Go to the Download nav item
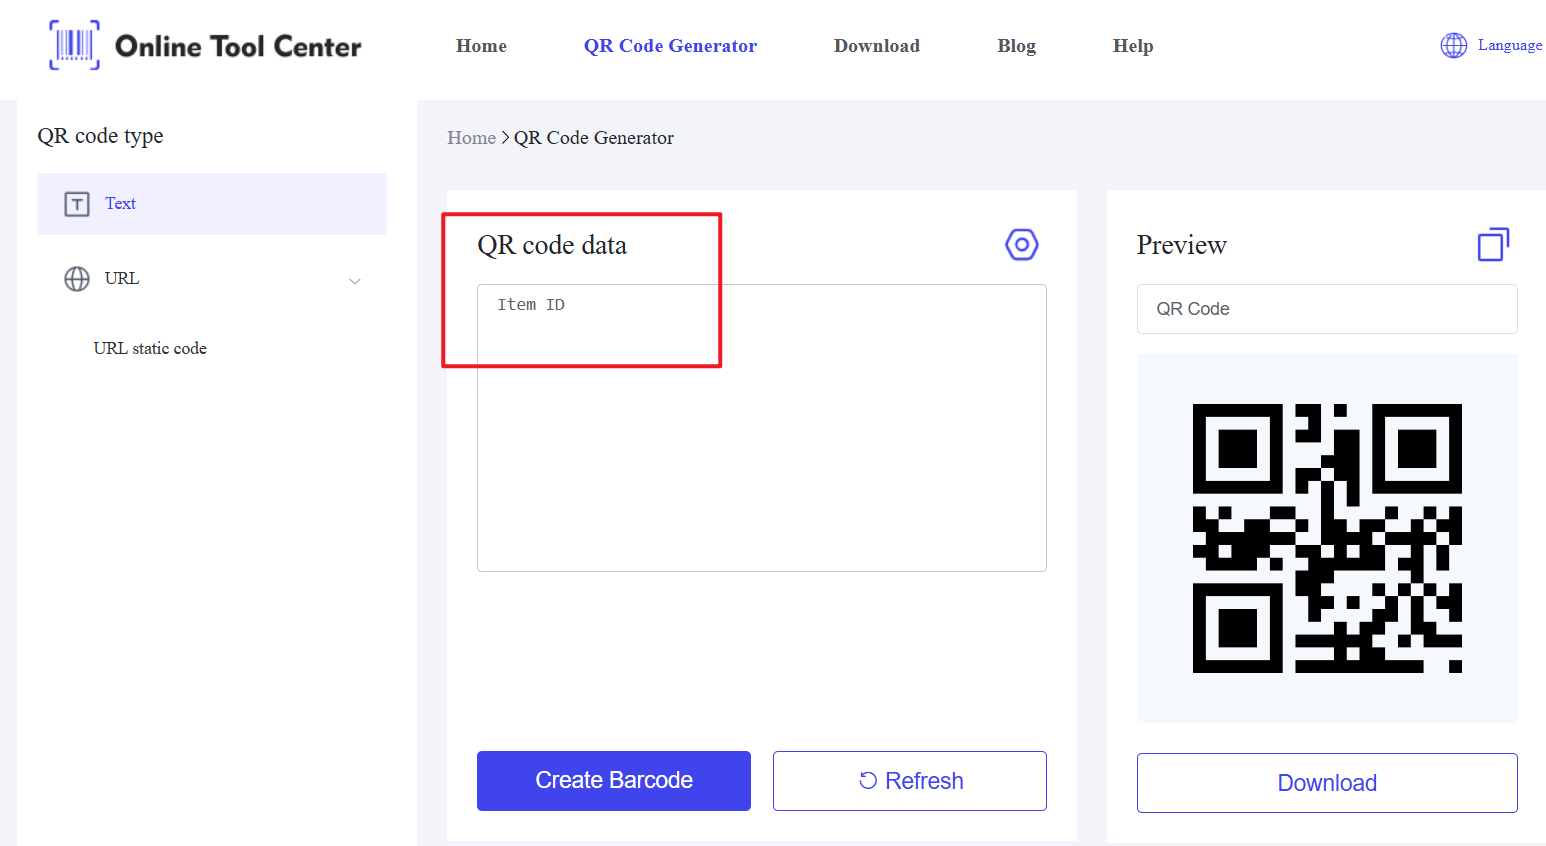1546x846 pixels. tap(877, 46)
